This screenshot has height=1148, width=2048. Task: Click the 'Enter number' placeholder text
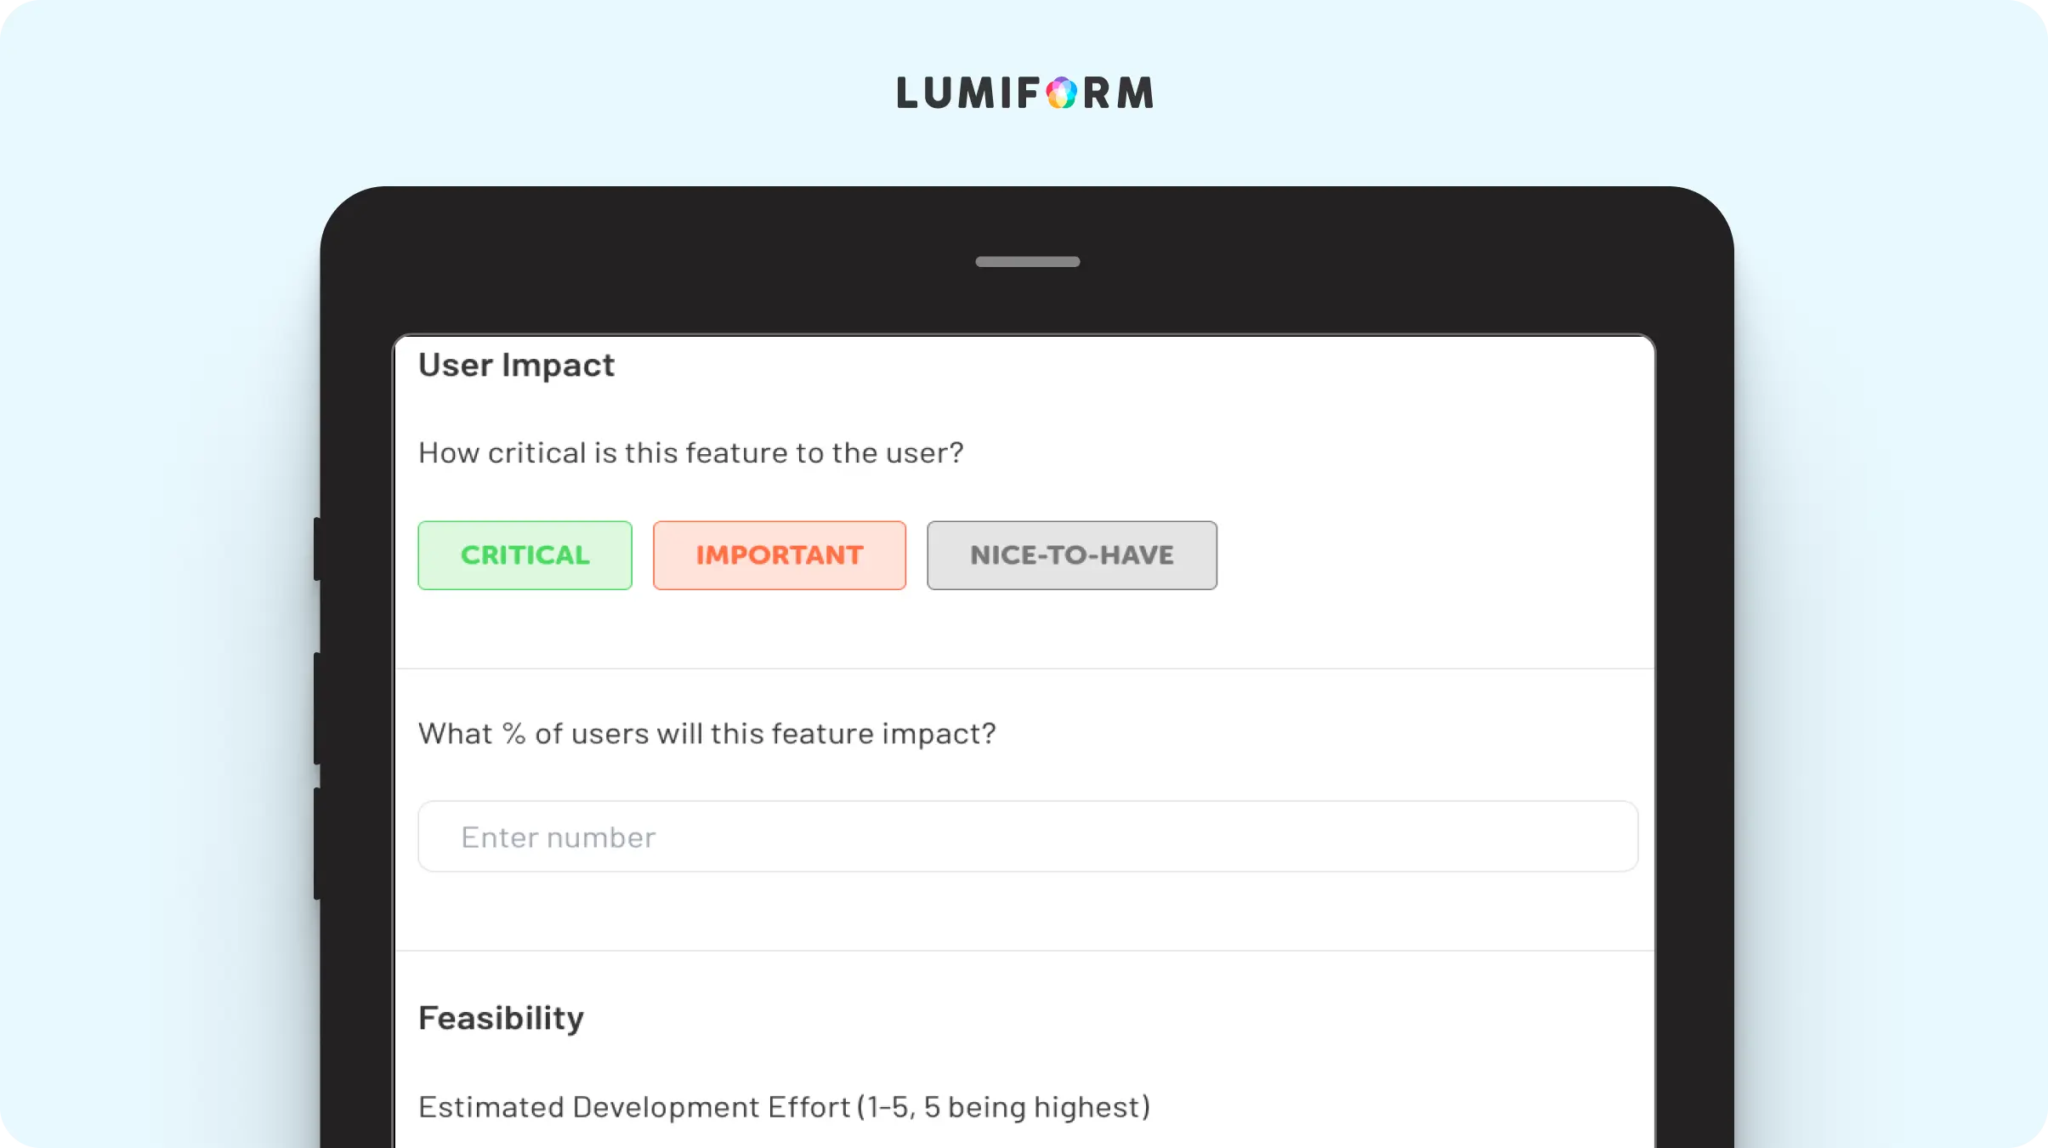558,837
